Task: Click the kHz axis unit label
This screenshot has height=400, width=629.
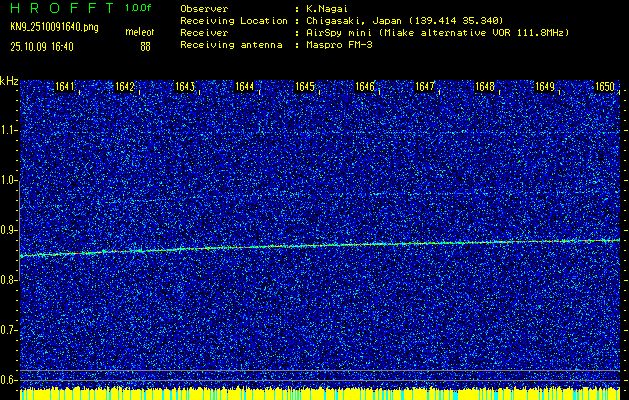Action: [x=9, y=80]
